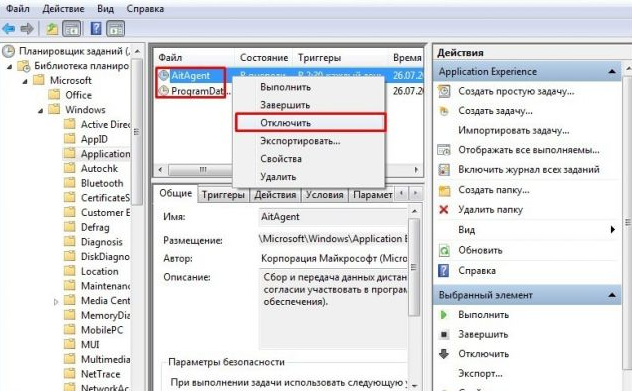Click the Включить журнал всех заданий icon

pos(444,170)
